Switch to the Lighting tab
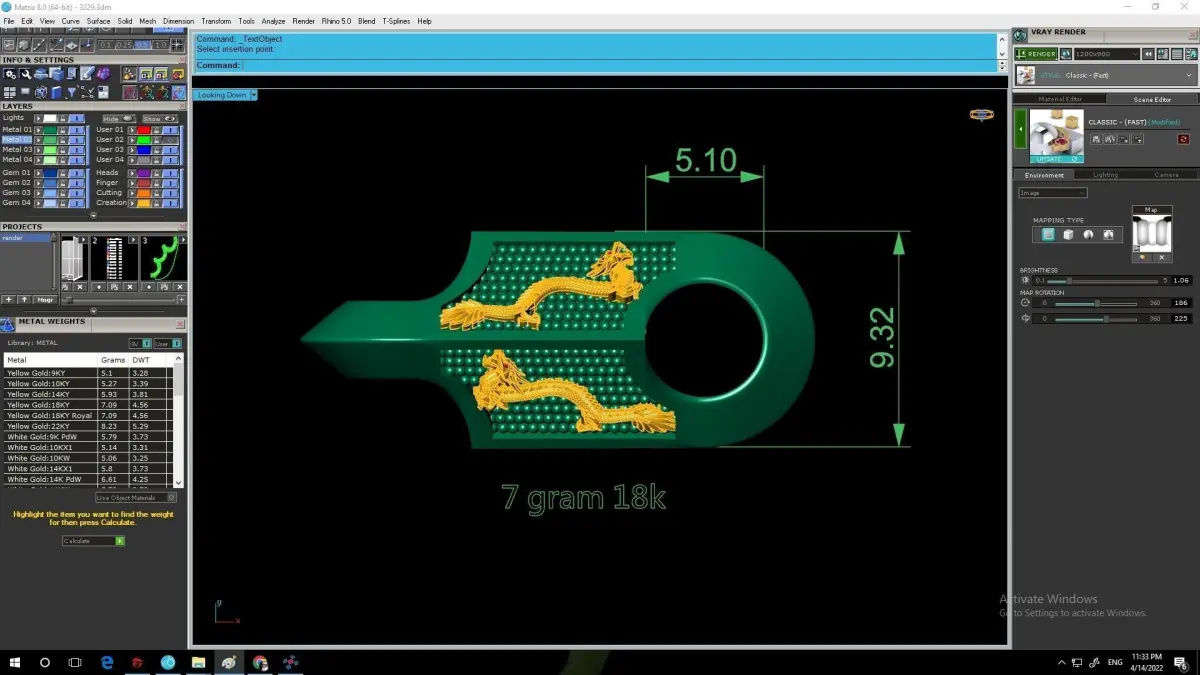Viewport: 1200px width, 675px height. [1105, 175]
